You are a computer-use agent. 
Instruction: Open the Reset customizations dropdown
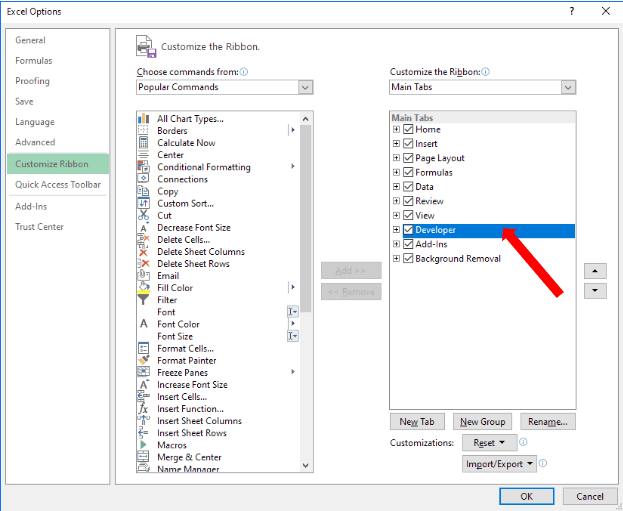(490, 443)
